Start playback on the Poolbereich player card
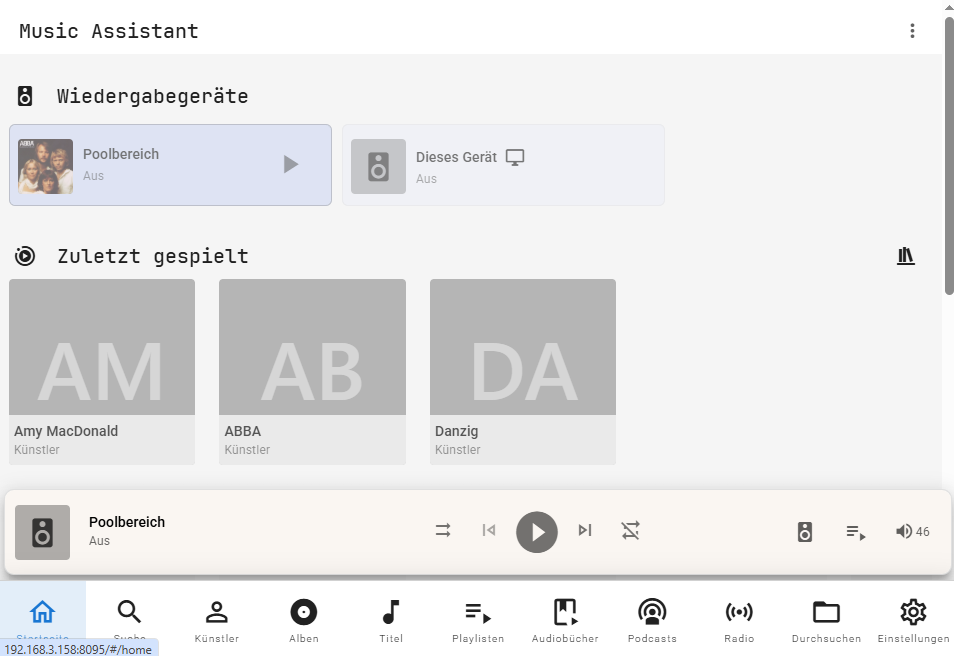This screenshot has height=656, width=954. pyautogui.click(x=290, y=164)
